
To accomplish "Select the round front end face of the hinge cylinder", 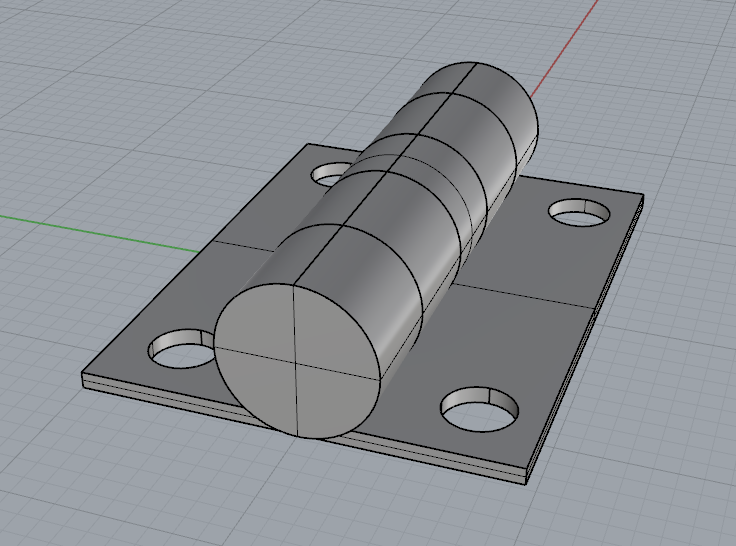I will [x=297, y=361].
